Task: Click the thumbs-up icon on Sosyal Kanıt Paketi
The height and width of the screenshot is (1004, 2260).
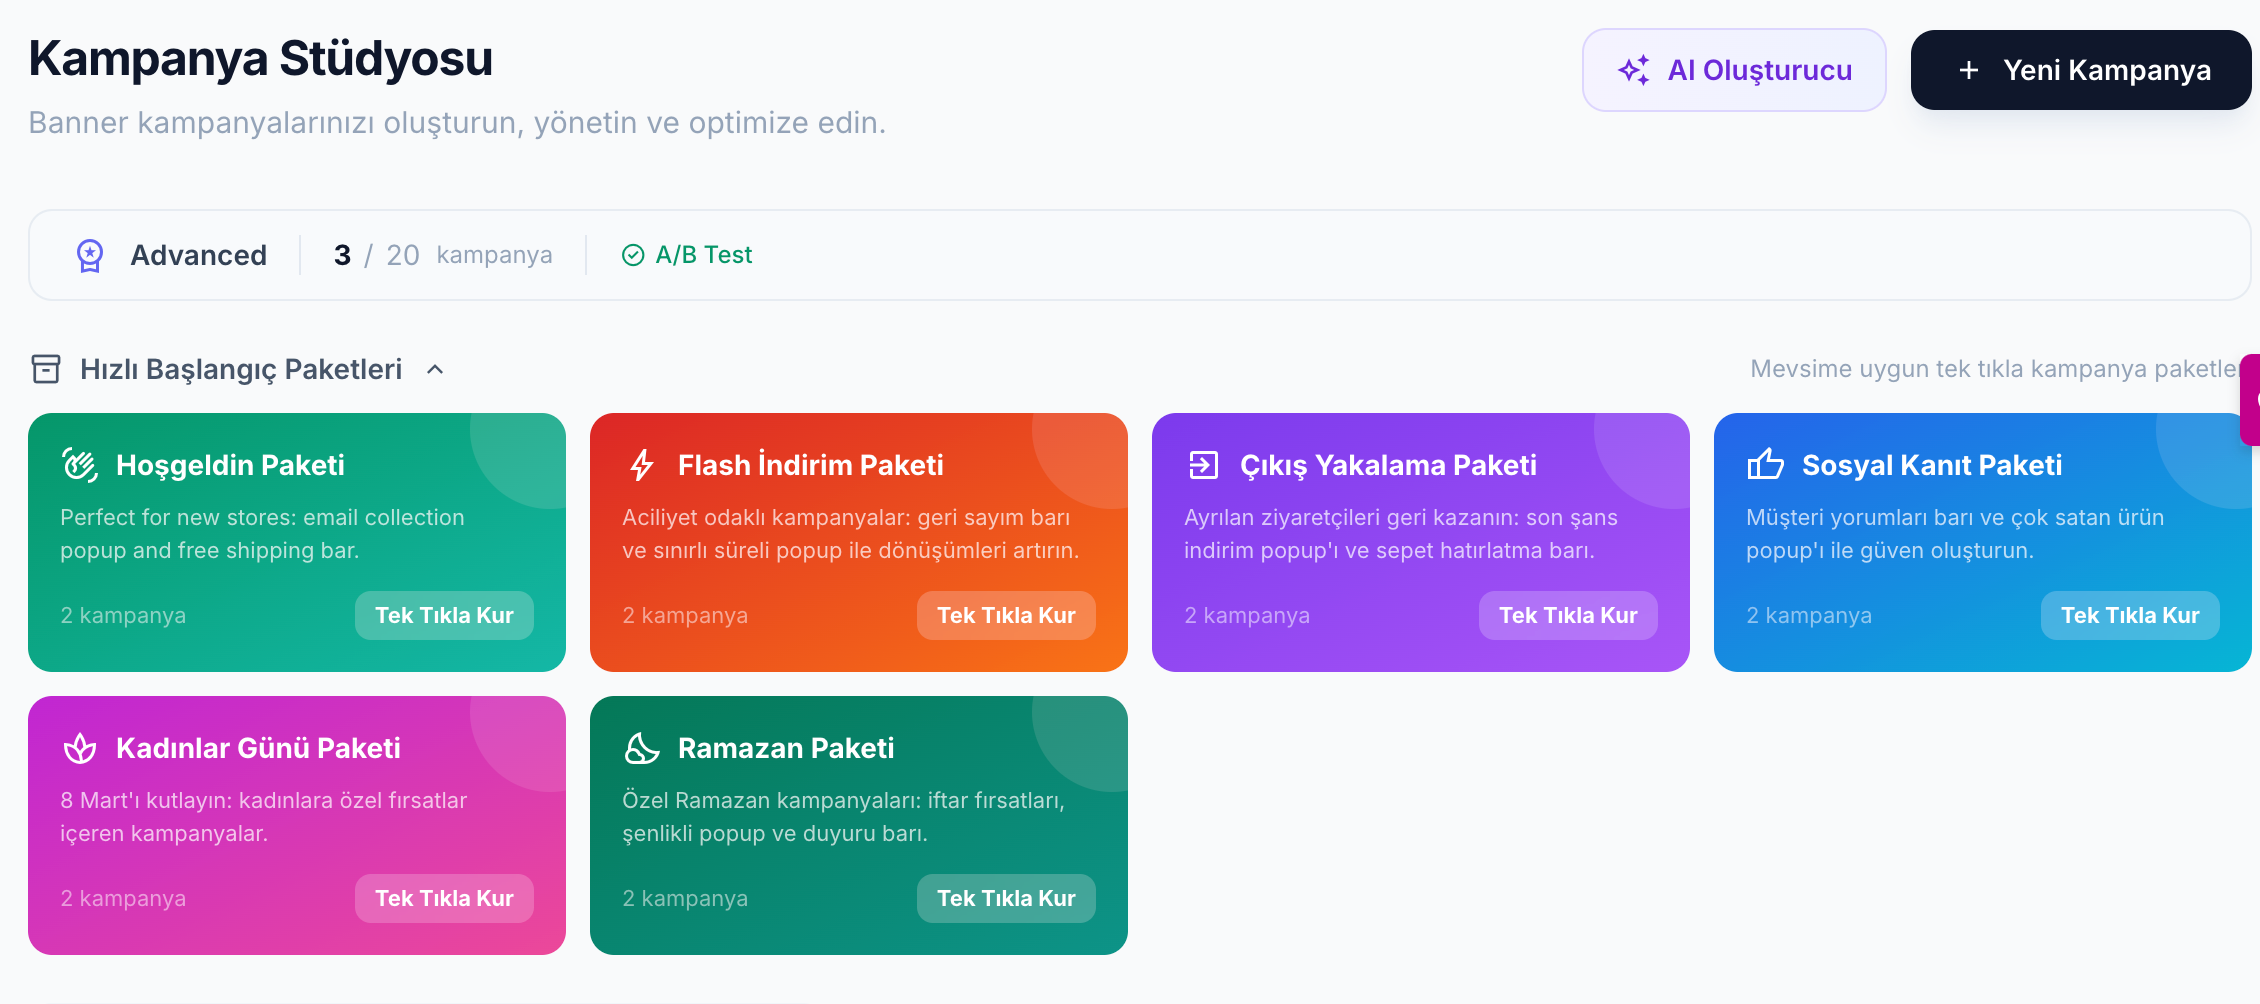Action: tap(1766, 465)
